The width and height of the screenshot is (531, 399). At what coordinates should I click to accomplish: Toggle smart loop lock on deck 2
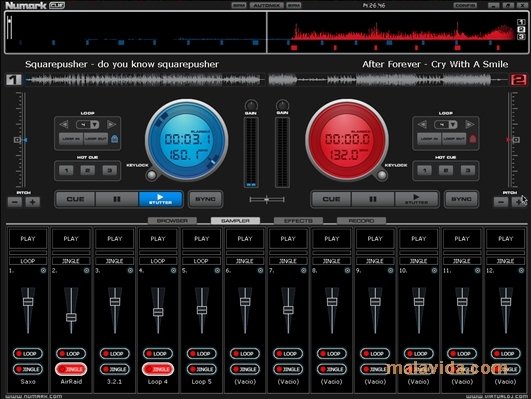[x=473, y=139]
